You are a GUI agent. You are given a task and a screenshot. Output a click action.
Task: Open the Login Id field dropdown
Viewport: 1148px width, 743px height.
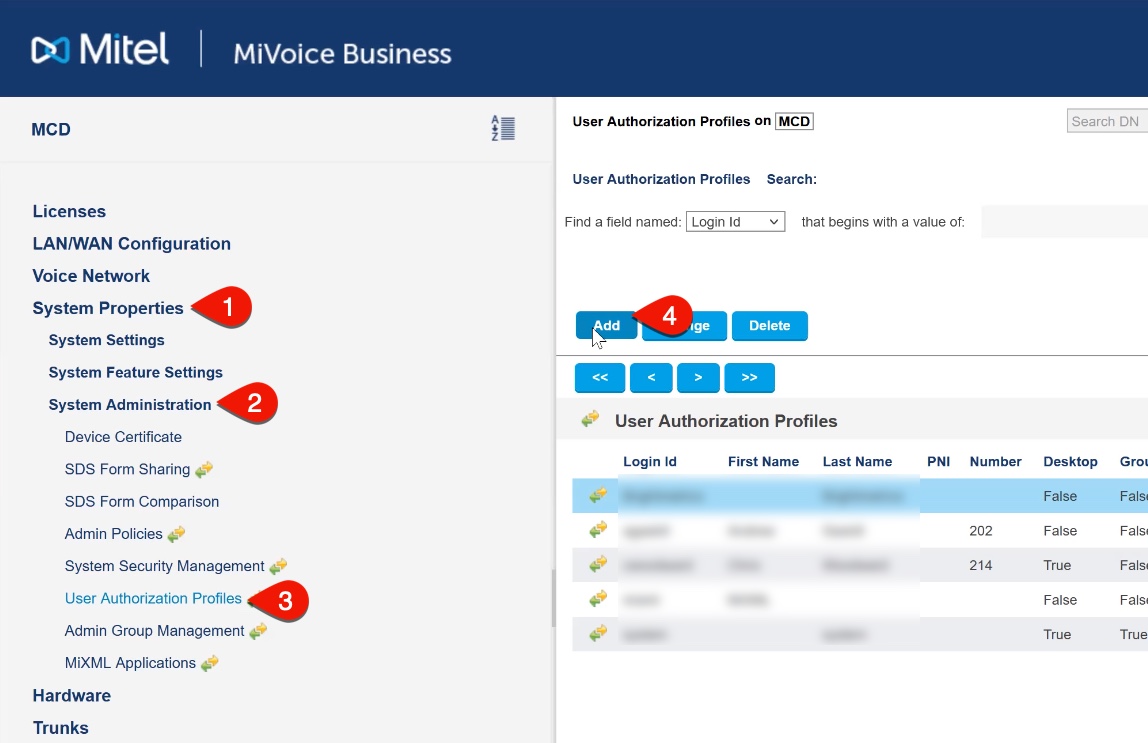click(735, 221)
